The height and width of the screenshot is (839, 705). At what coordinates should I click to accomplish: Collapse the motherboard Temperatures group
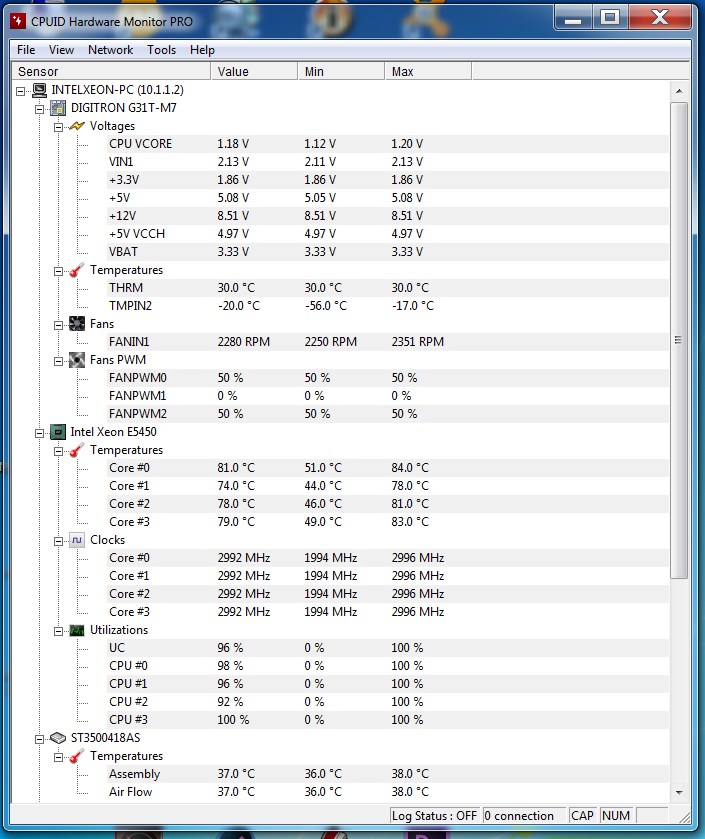(x=58, y=271)
